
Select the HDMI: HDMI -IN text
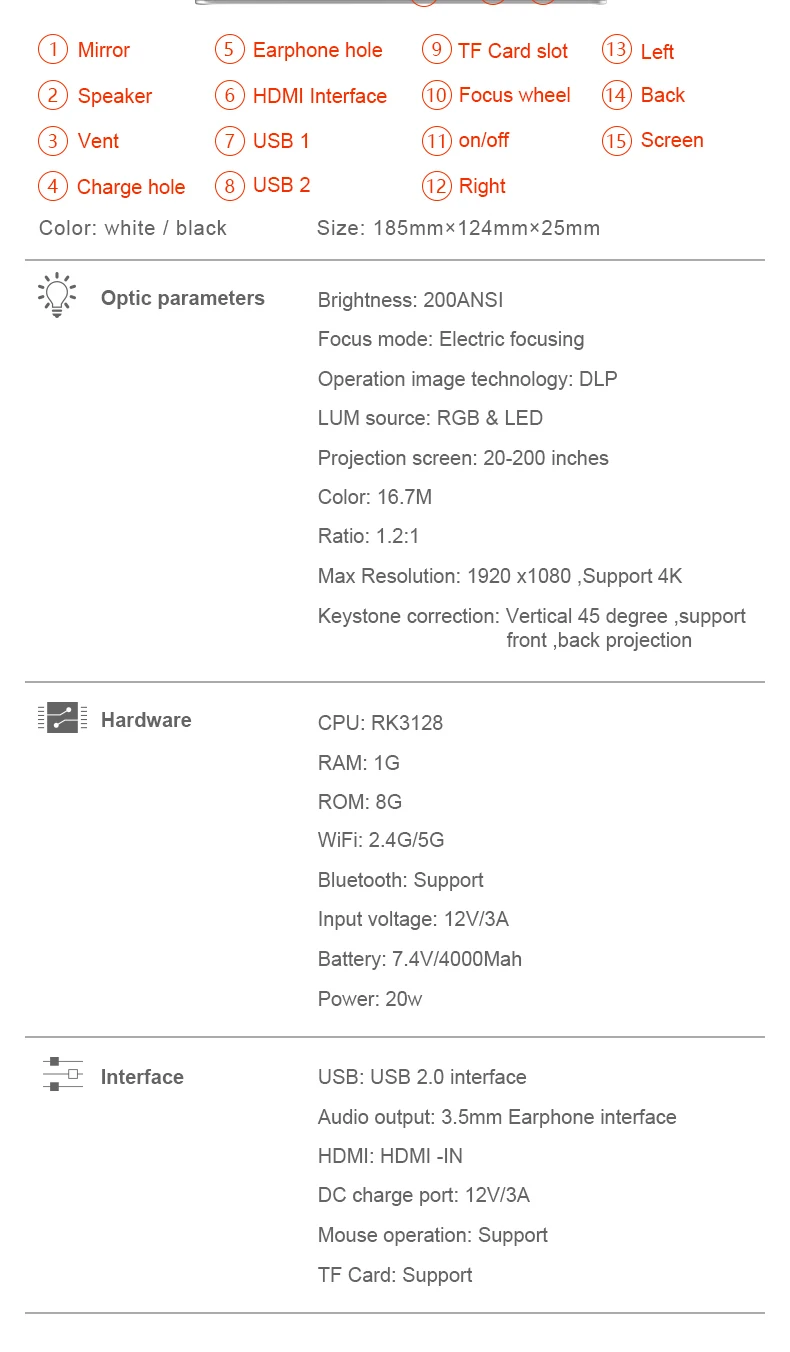pos(390,1156)
